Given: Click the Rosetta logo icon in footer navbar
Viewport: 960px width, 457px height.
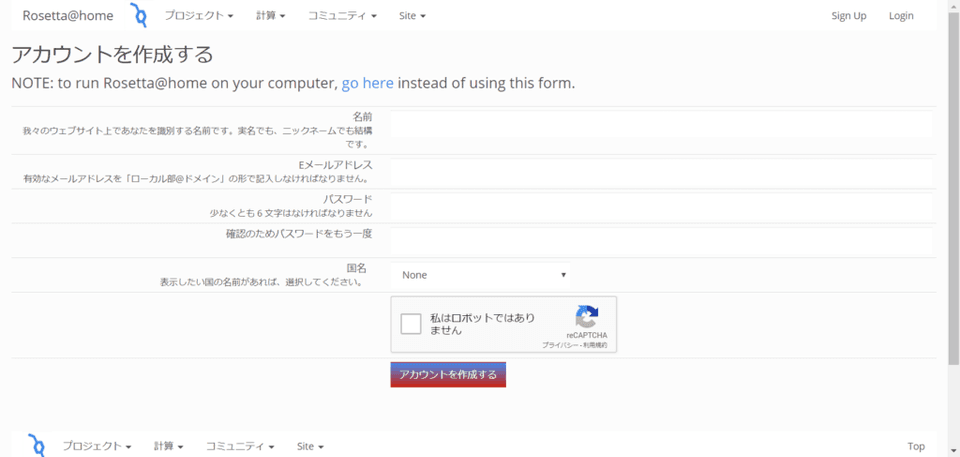Looking at the screenshot, I should (37, 445).
